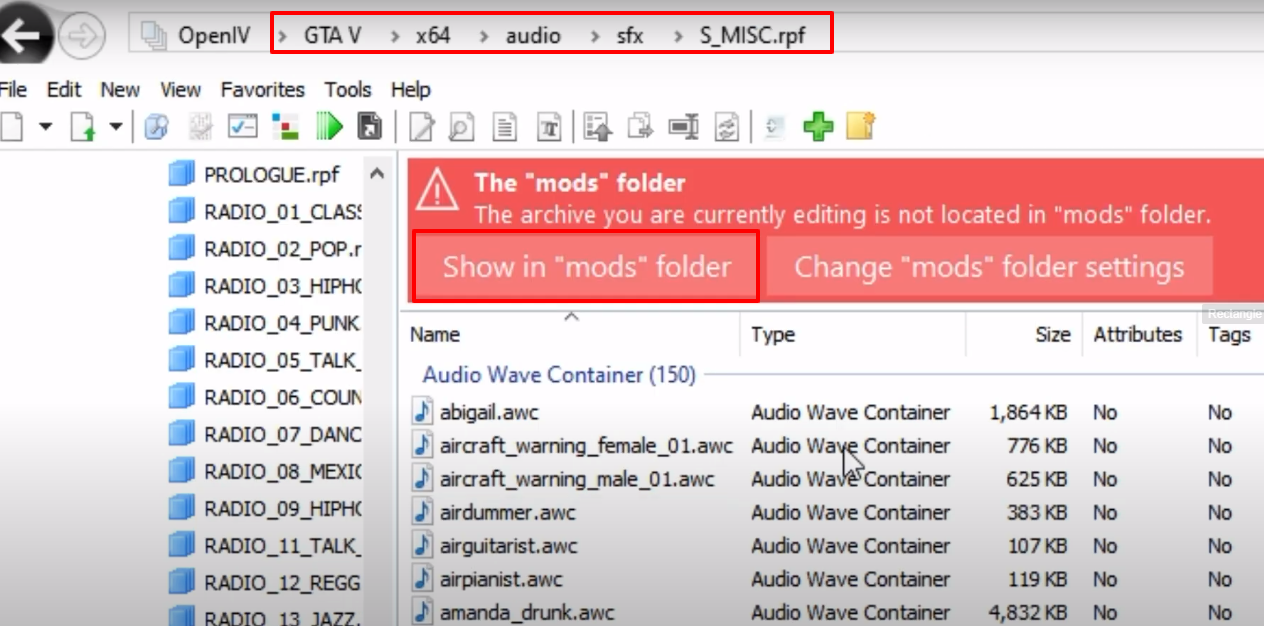Expand the sfx breadcrumb chevron
Image resolution: width=1264 pixels, height=626 pixels.
point(597,37)
